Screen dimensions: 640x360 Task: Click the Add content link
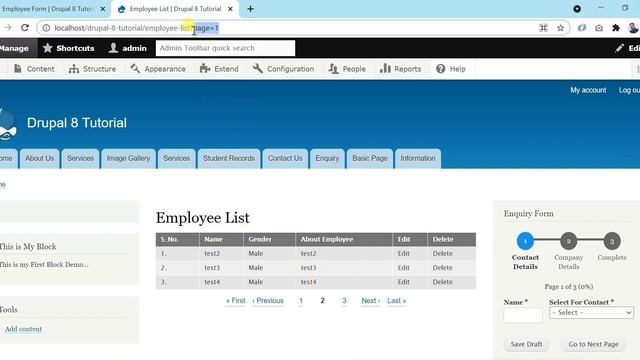point(23,329)
